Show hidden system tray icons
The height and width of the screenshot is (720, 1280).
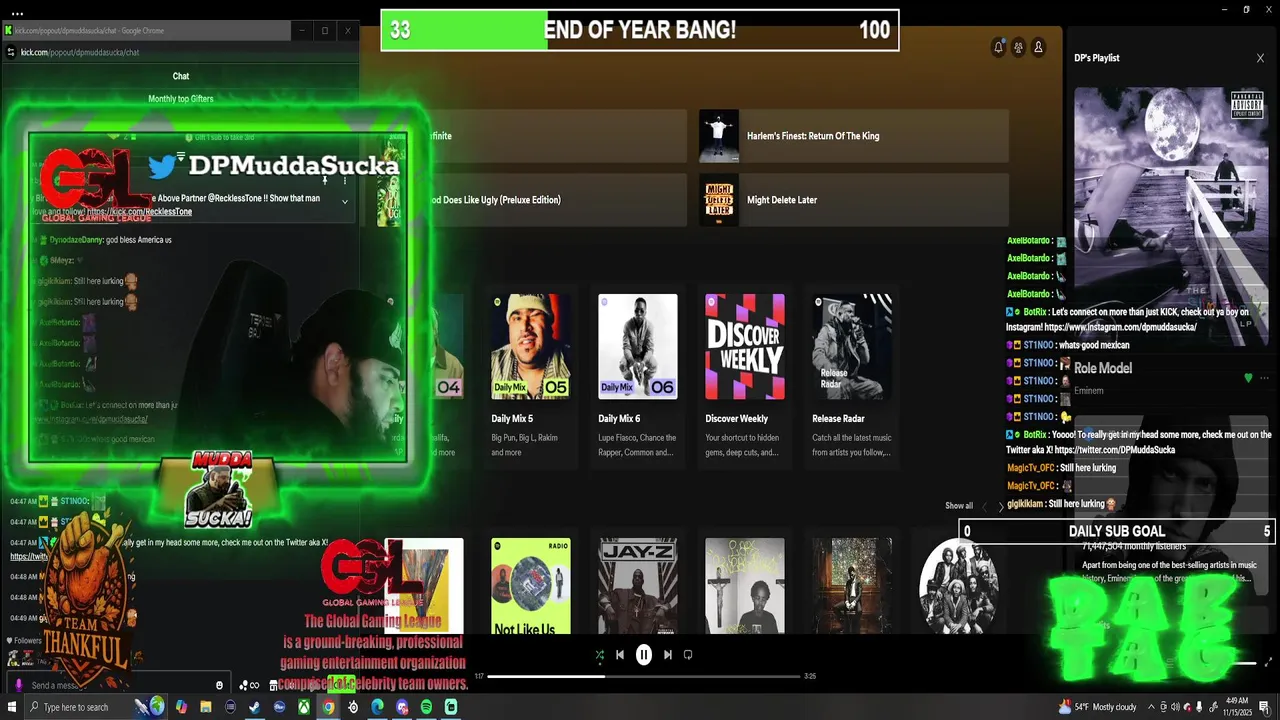(1151, 707)
